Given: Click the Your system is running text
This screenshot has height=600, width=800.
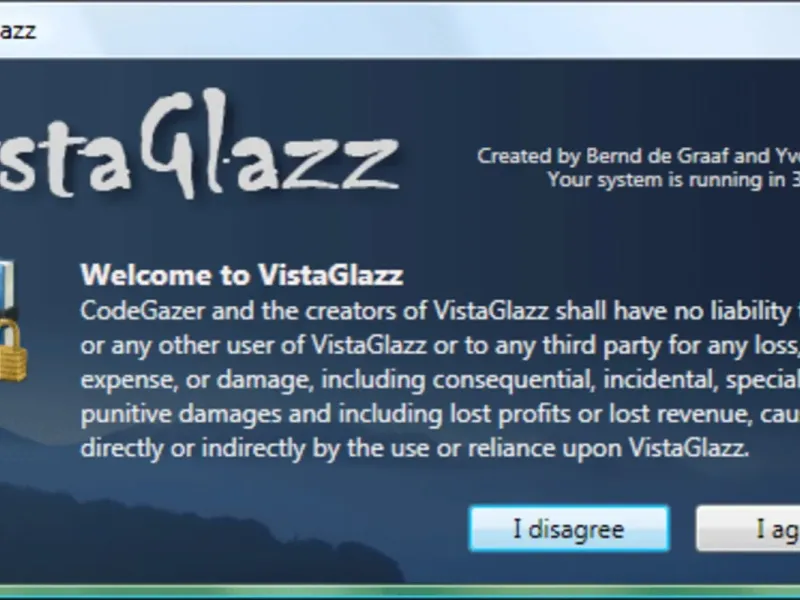Looking at the screenshot, I should pyautogui.click(x=673, y=180).
